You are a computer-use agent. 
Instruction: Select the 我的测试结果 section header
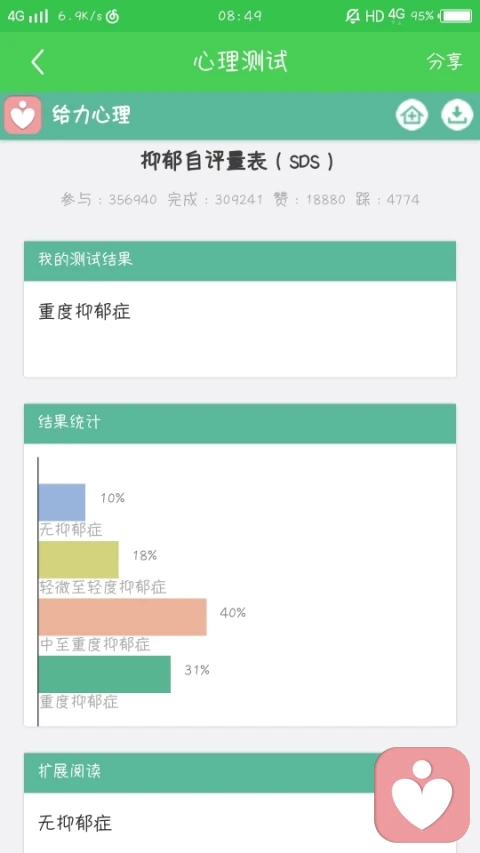tap(239, 261)
